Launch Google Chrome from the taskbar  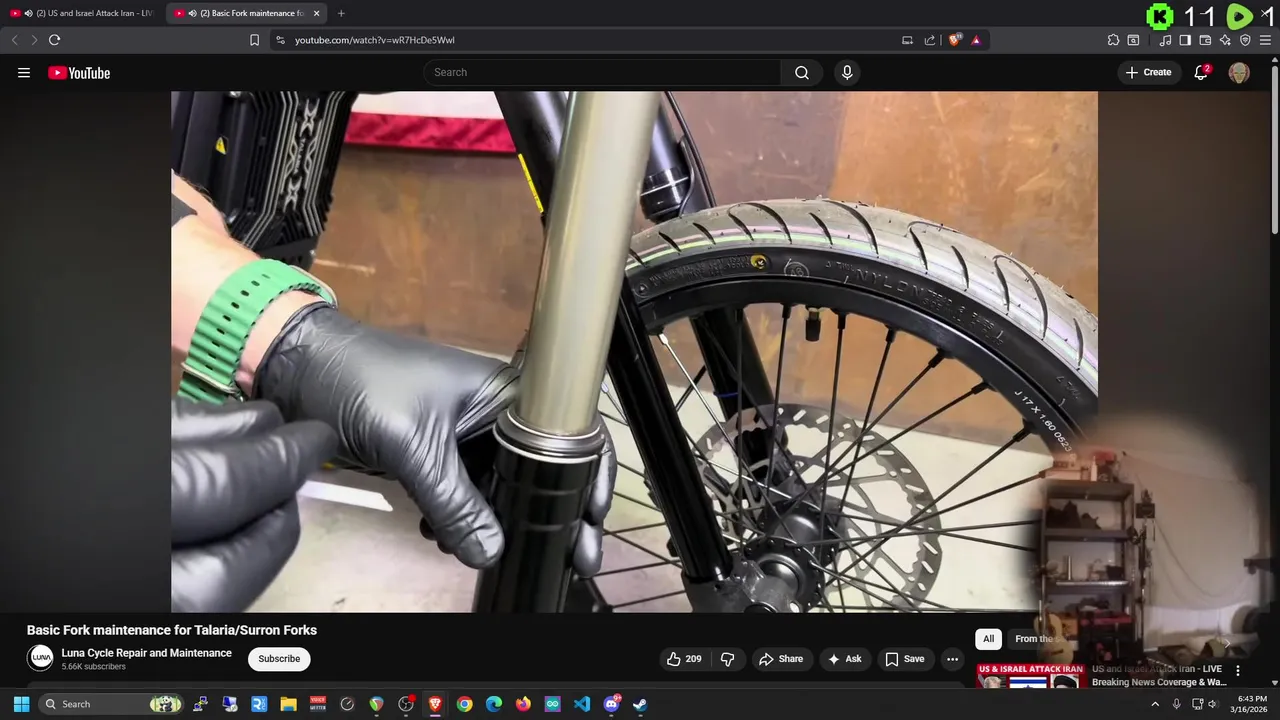(464, 704)
